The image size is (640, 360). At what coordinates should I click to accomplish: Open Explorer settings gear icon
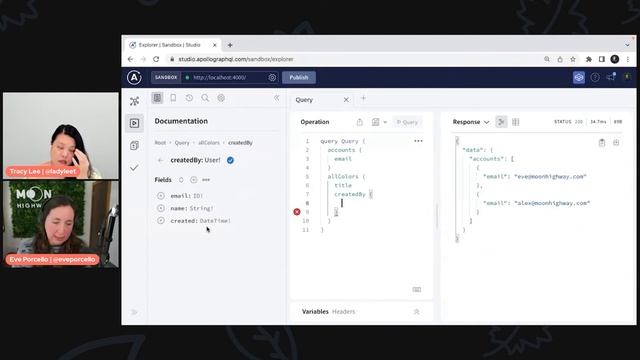tap(221, 98)
